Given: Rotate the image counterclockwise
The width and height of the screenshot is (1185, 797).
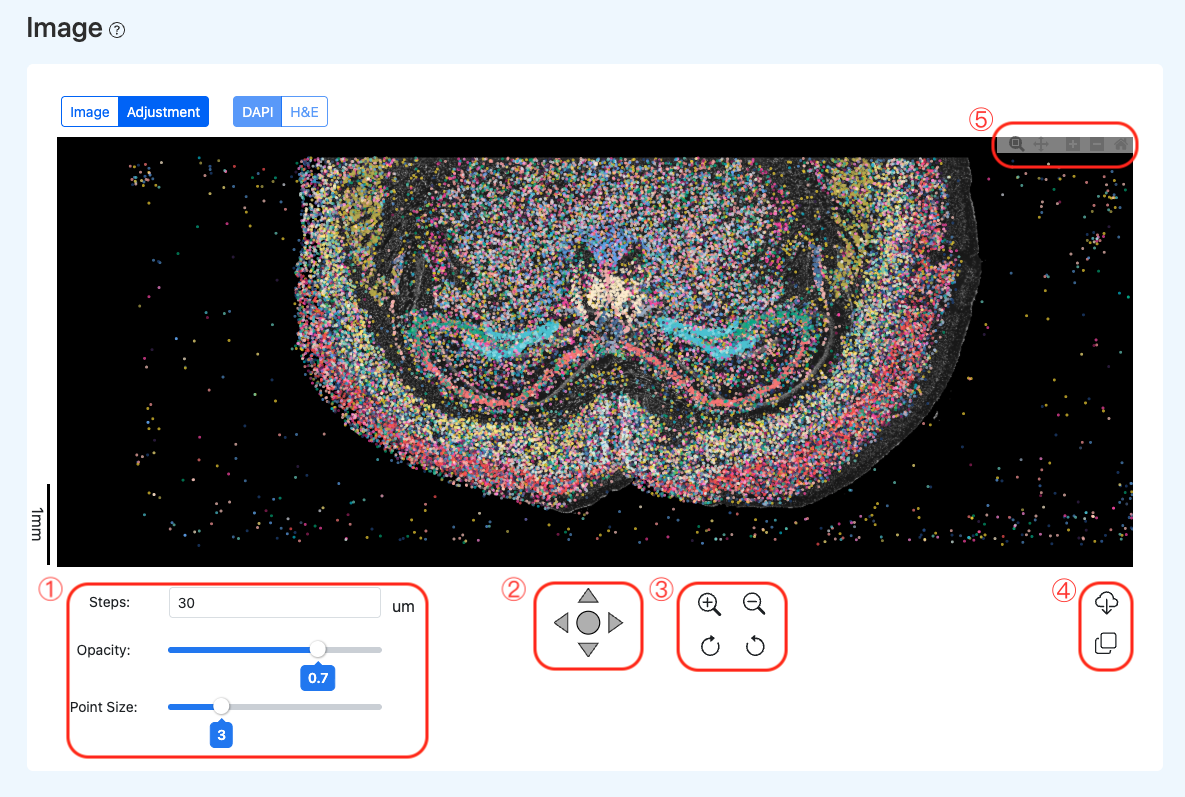Looking at the screenshot, I should point(755,646).
